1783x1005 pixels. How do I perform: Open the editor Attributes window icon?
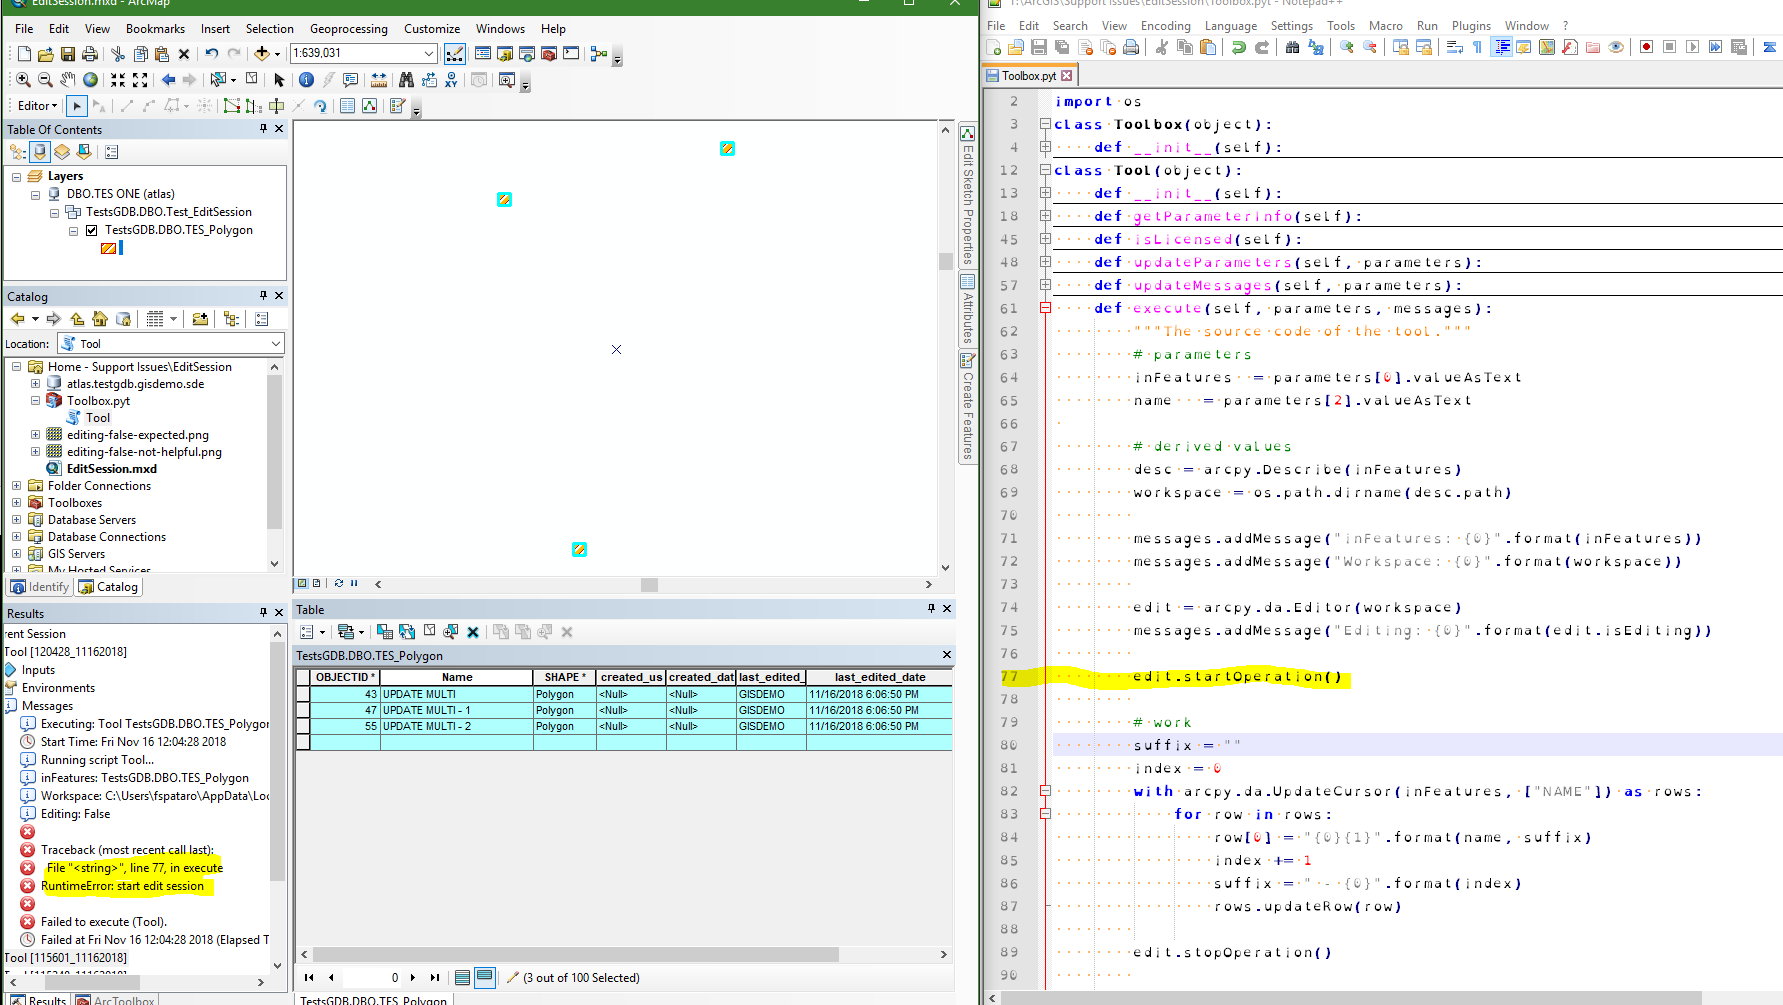[347, 105]
